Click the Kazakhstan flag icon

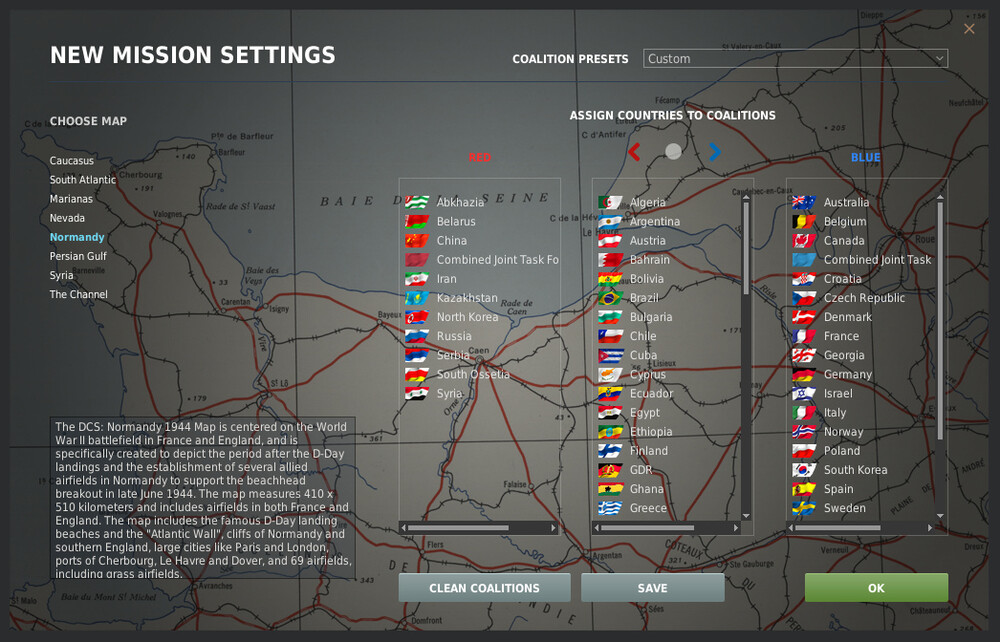[x=417, y=298]
